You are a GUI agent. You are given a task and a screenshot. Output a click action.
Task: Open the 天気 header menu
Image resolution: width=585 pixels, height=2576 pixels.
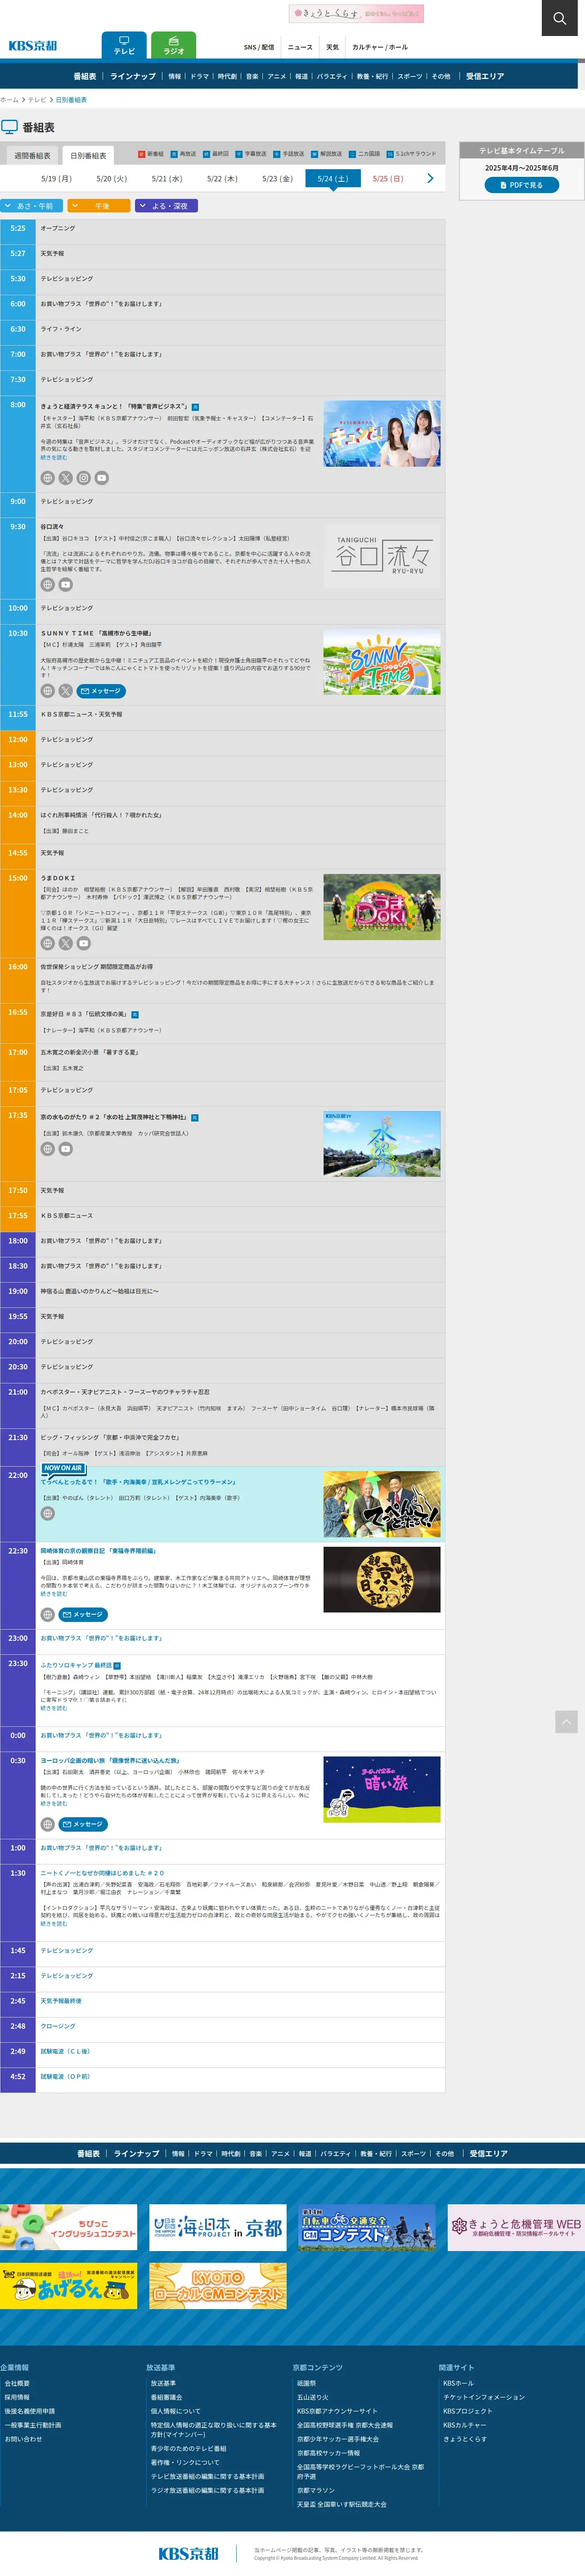(x=332, y=47)
